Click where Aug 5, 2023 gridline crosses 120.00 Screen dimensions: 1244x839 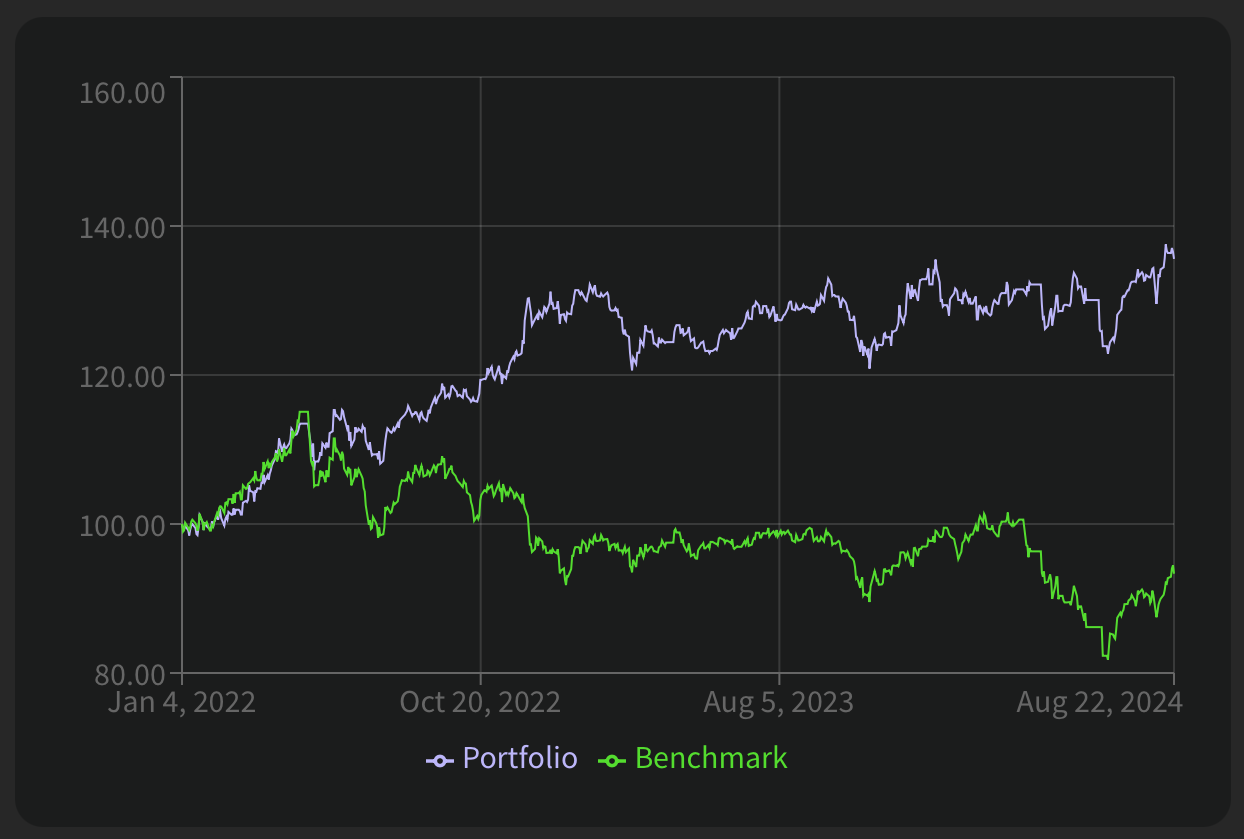(779, 375)
